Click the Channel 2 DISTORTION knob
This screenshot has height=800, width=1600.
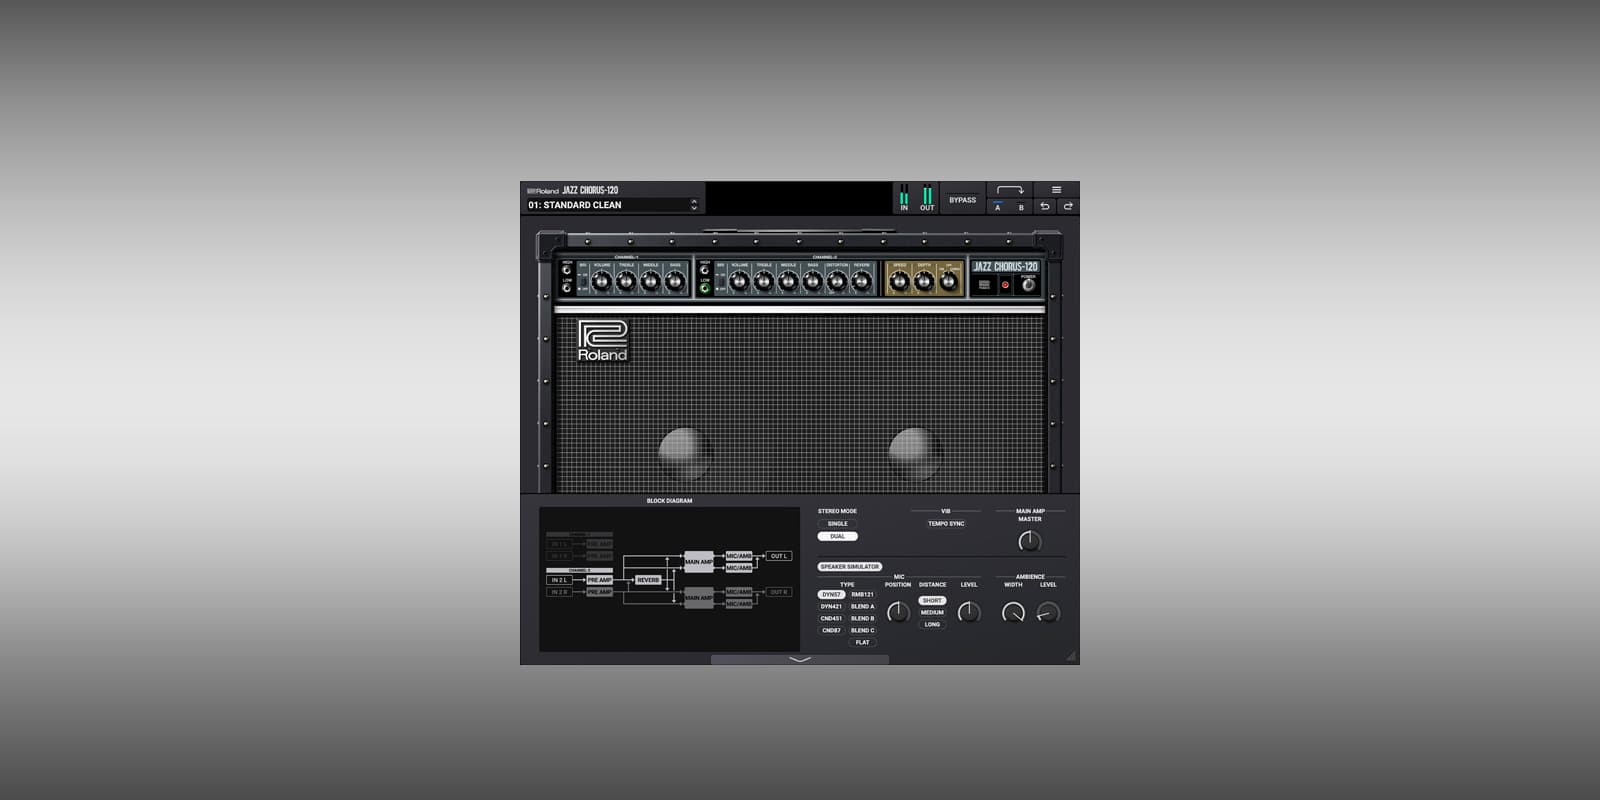pyautogui.click(x=837, y=282)
